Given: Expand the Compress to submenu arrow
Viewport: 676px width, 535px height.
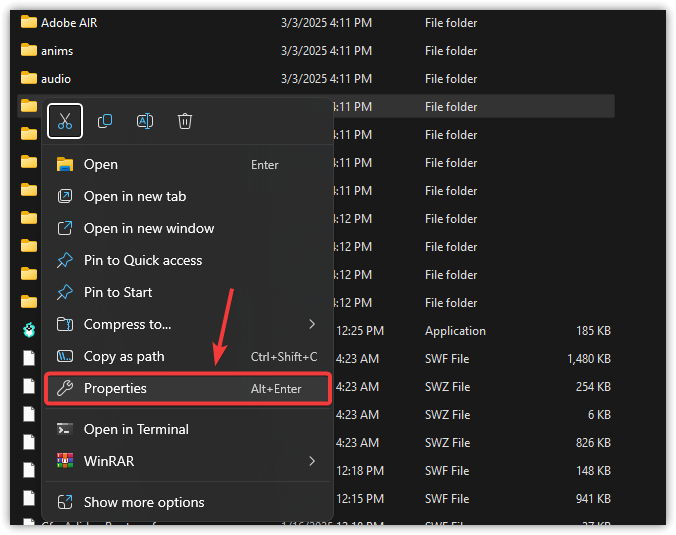Looking at the screenshot, I should pyautogui.click(x=312, y=324).
